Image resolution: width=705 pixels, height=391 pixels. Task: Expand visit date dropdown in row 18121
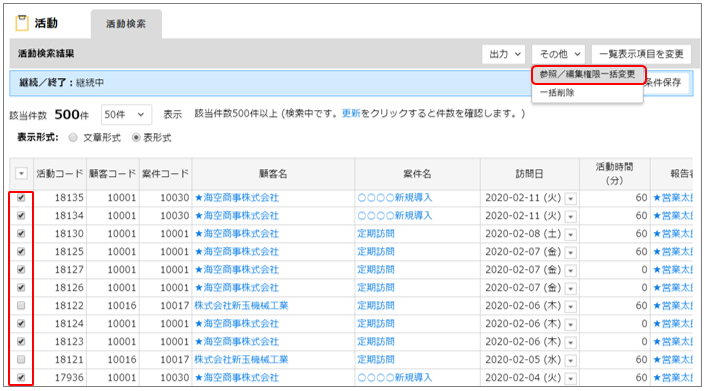[571, 360]
